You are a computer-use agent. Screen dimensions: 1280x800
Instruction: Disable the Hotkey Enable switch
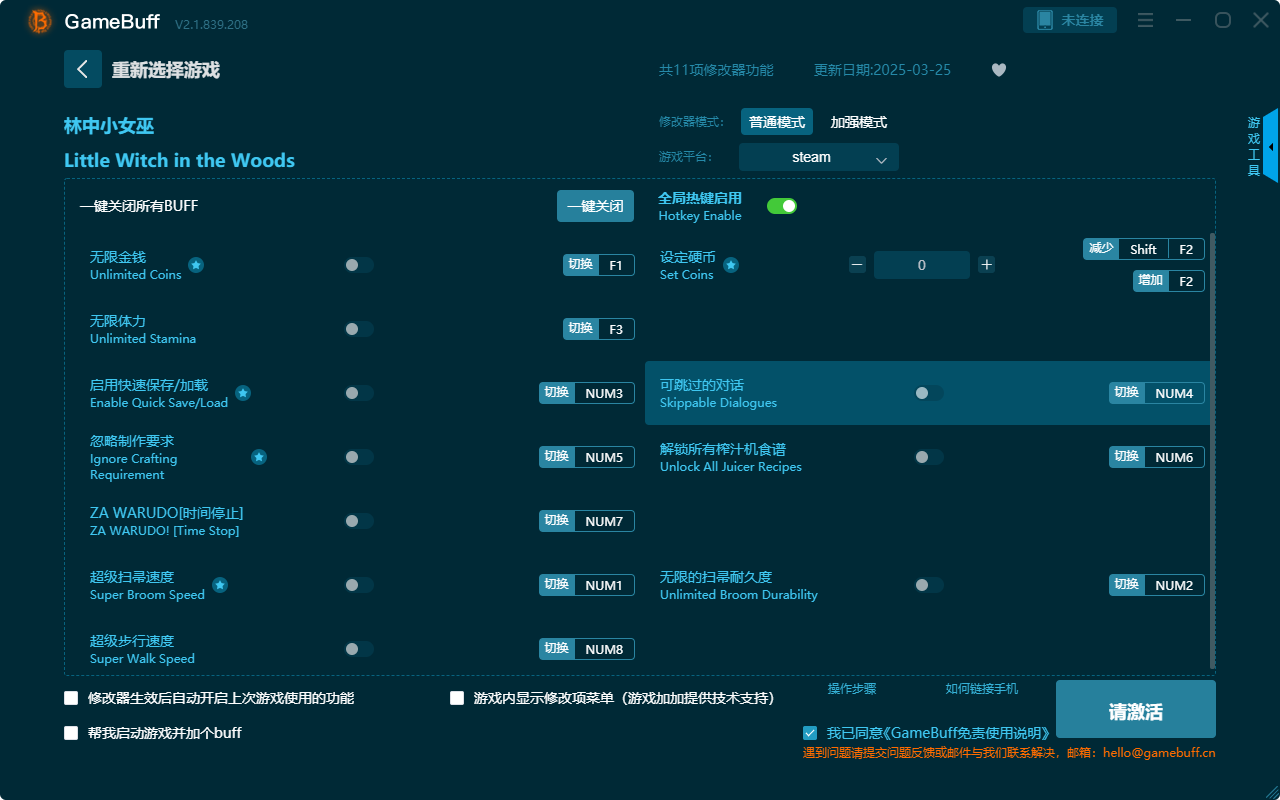coord(781,204)
